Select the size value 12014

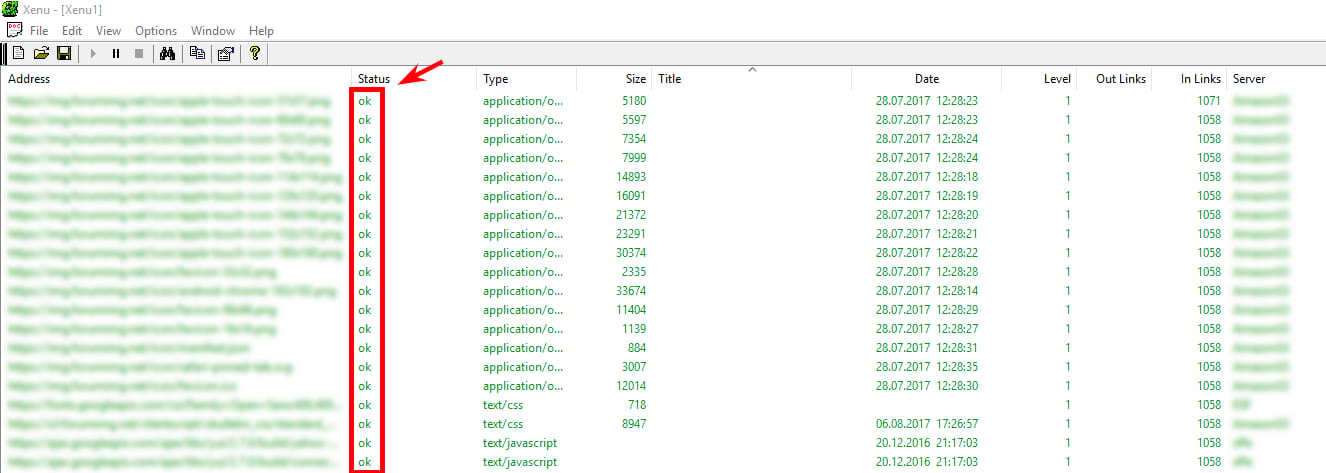(630, 386)
